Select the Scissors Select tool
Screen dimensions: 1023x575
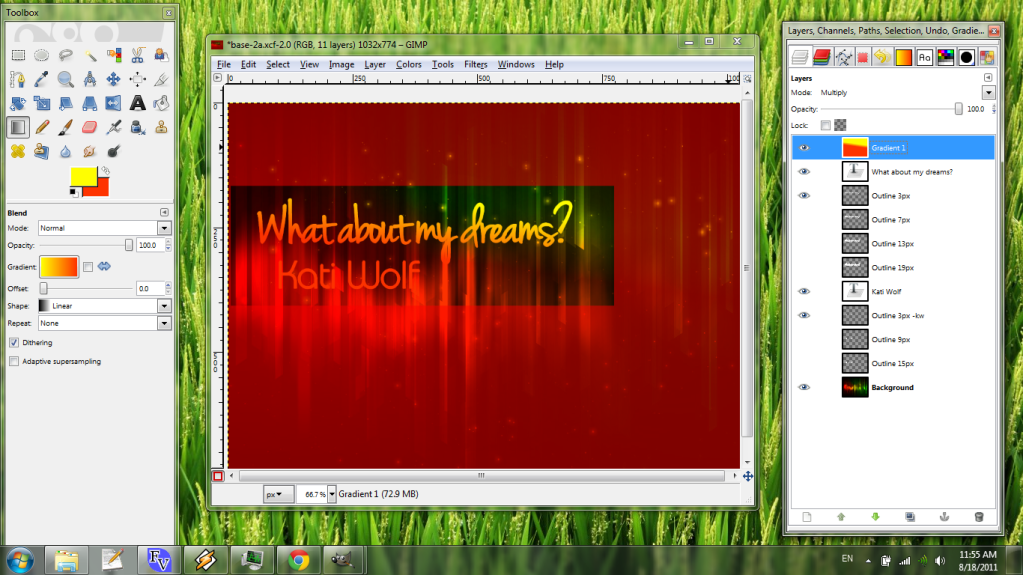(137, 55)
